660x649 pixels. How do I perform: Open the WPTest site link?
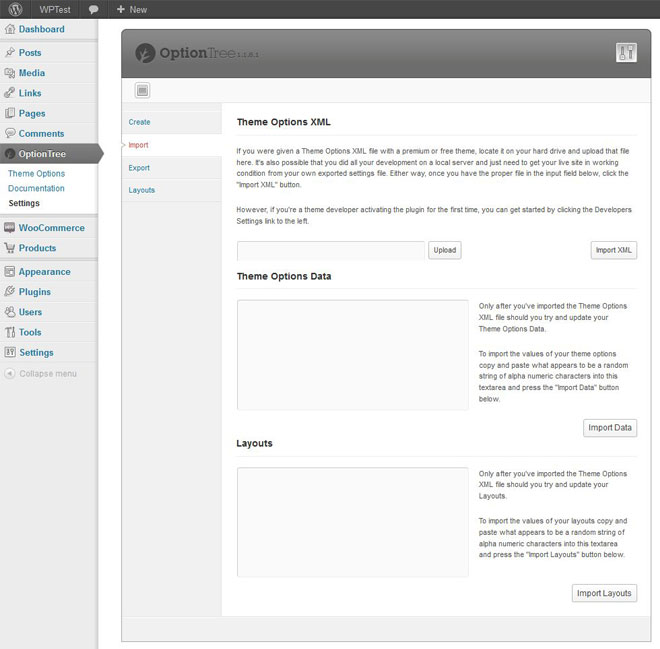click(55, 10)
